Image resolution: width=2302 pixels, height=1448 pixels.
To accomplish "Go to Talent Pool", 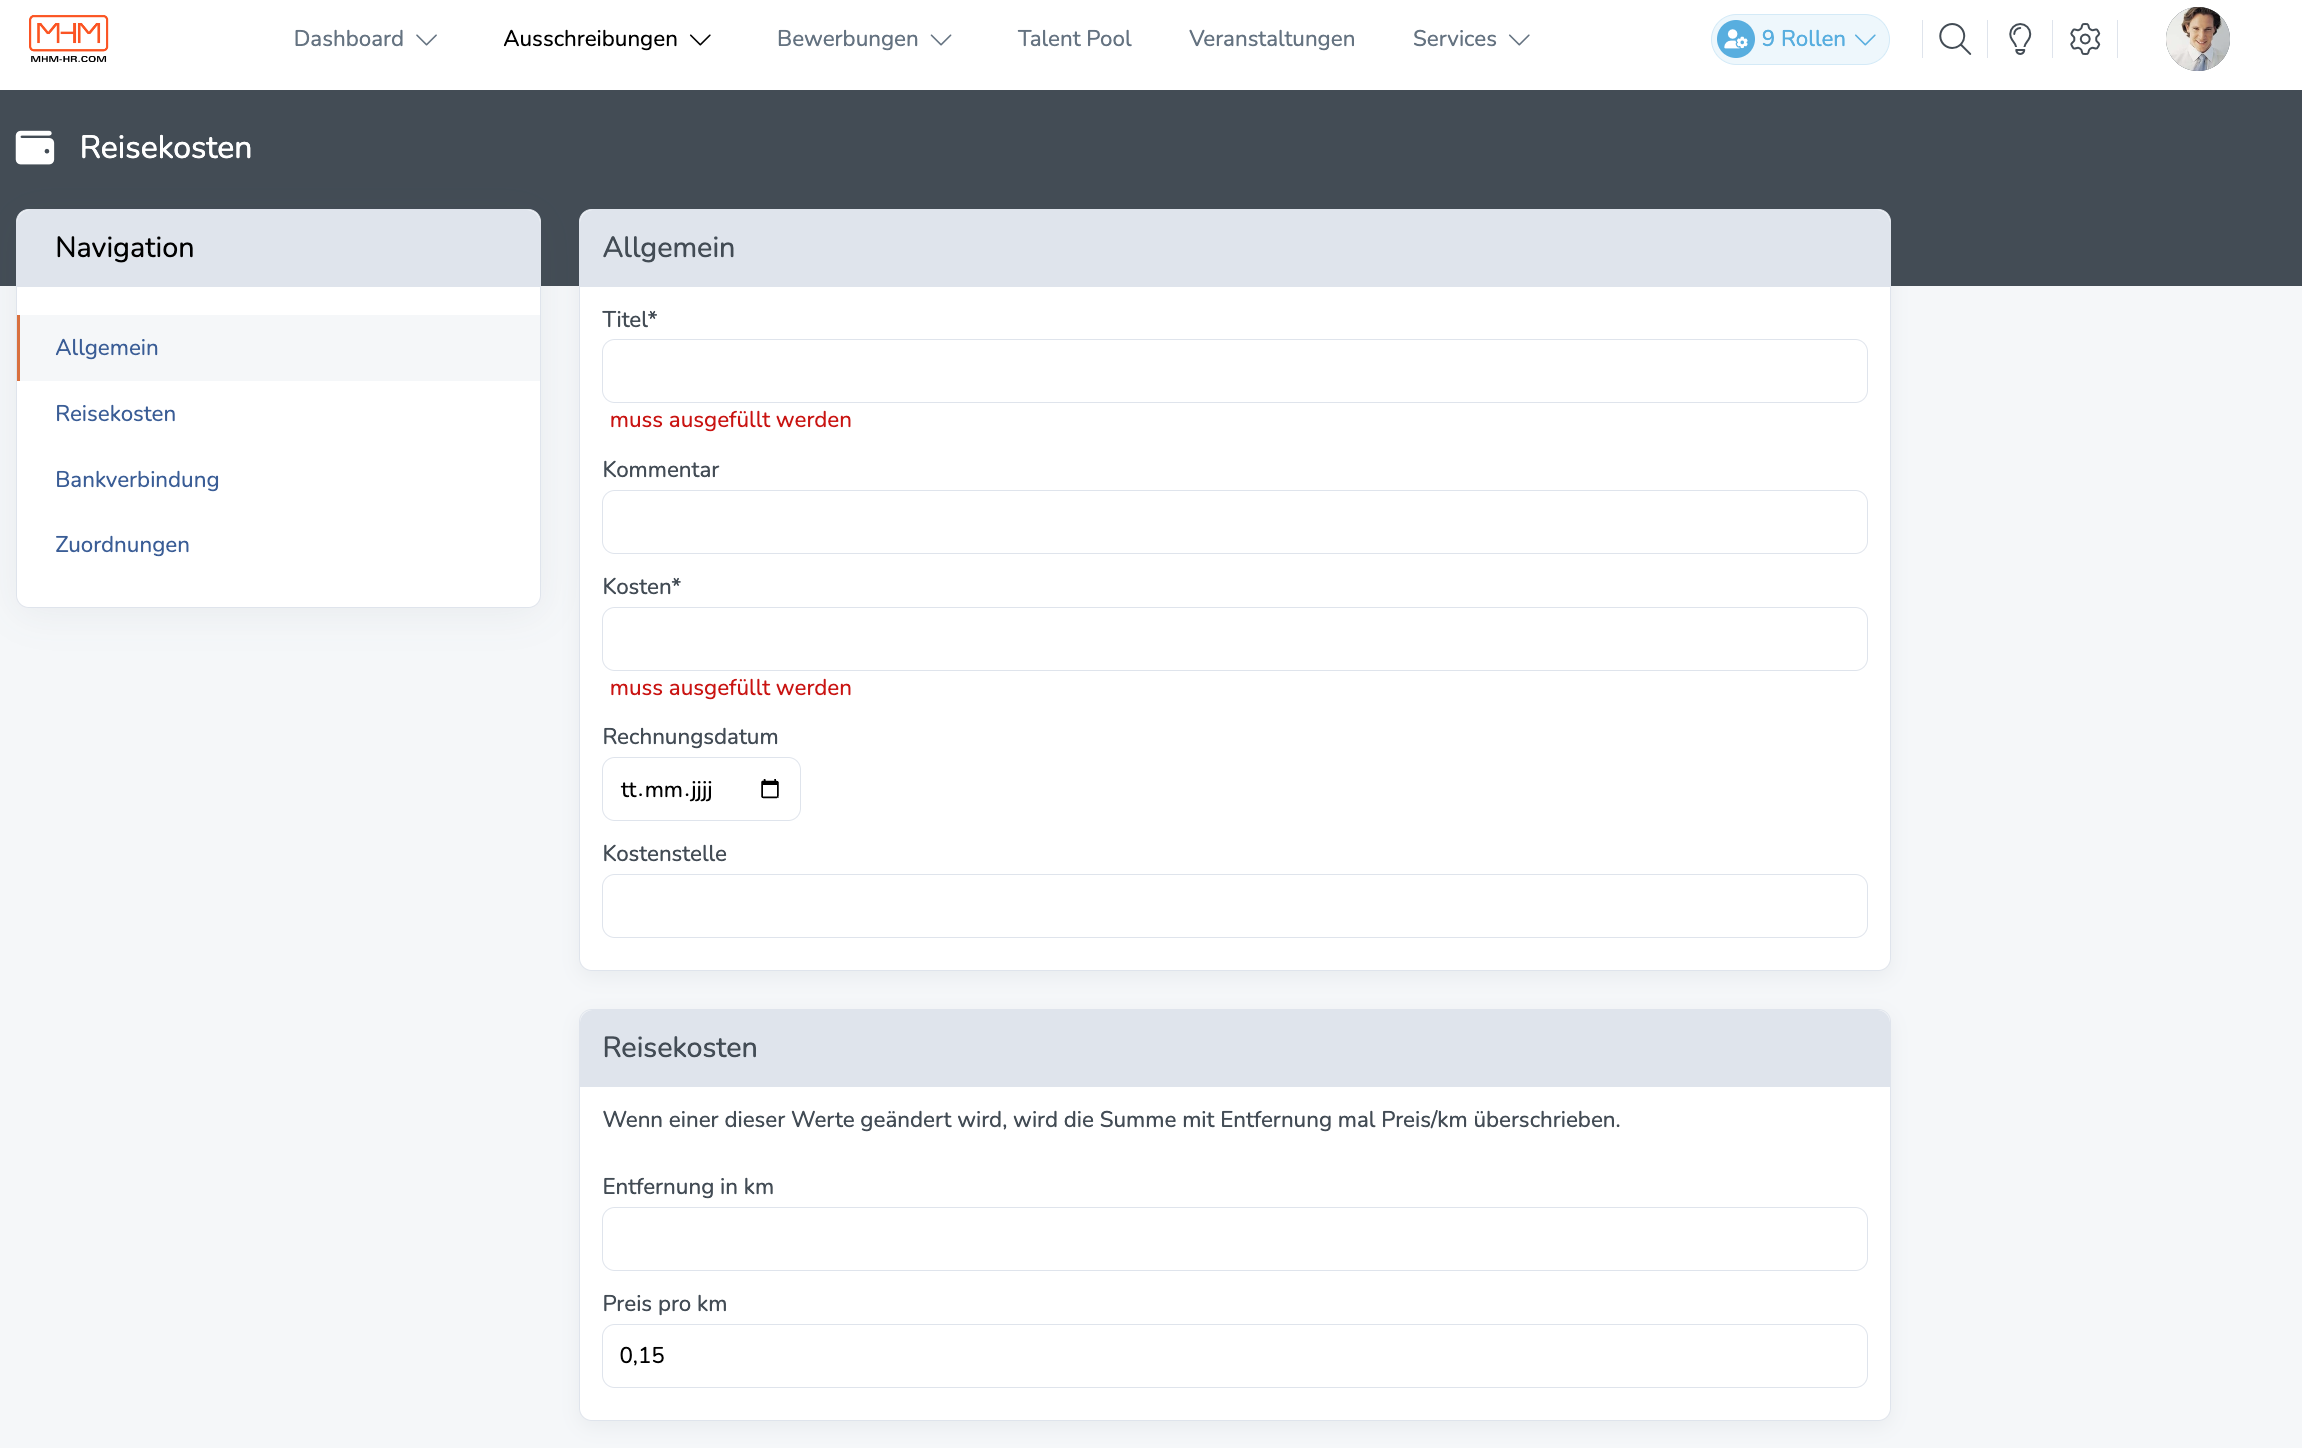I will point(1074,39).
